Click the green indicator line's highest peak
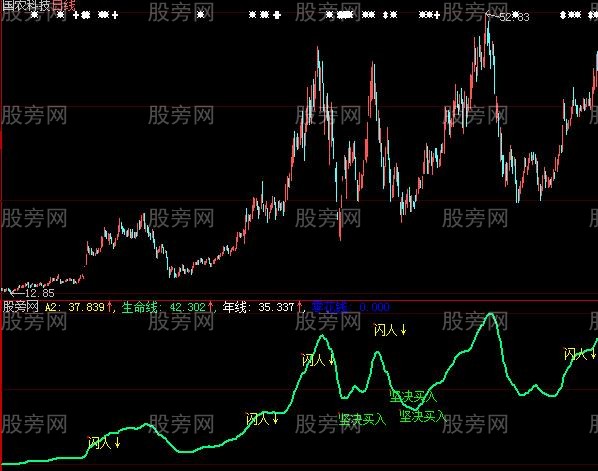Viewport: 598px width, 471px height. [x=490, y=314]
